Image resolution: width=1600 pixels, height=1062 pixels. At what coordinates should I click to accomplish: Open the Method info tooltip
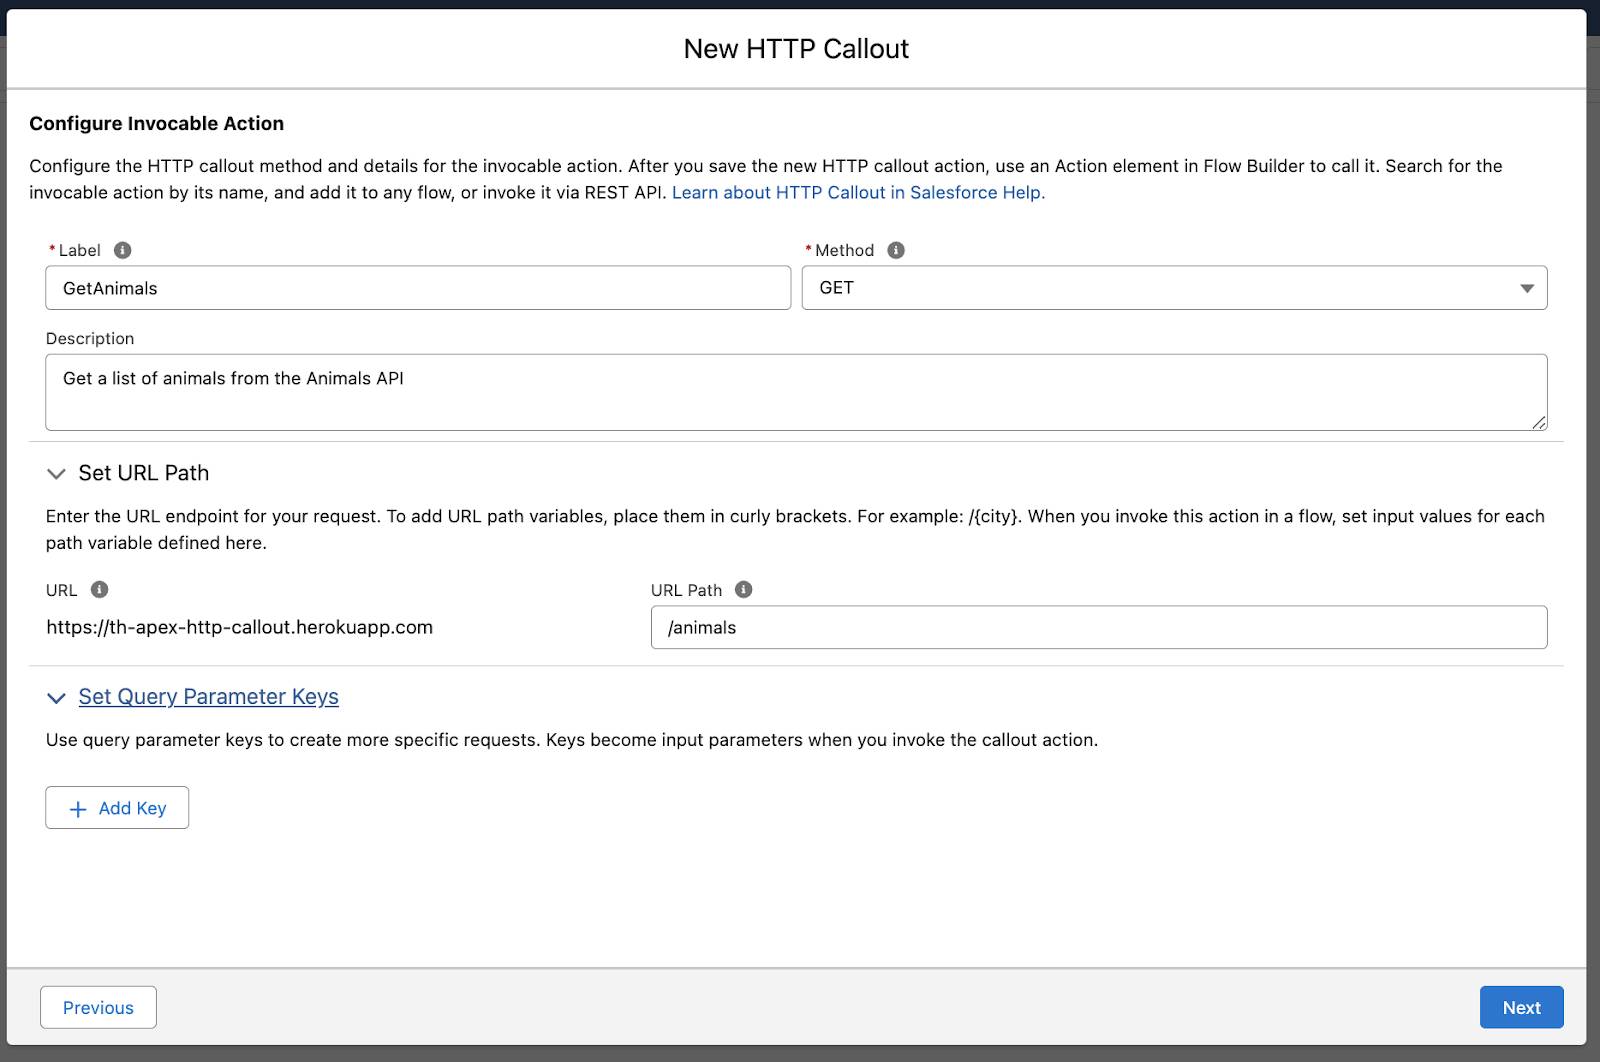coord(893,250)
